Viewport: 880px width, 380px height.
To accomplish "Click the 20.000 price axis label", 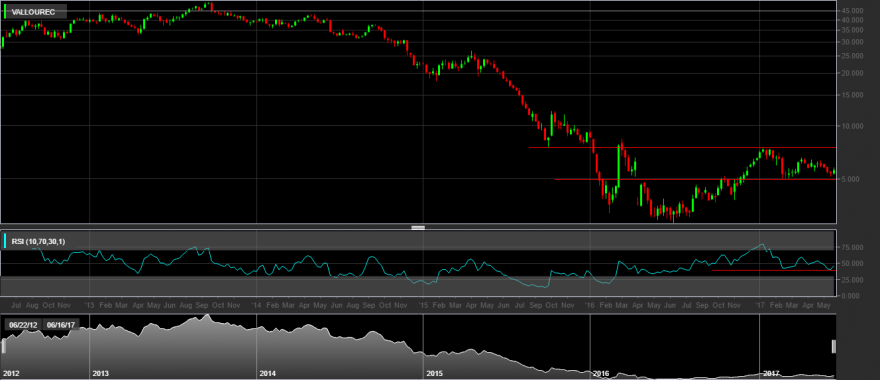I will coord(851,73).
